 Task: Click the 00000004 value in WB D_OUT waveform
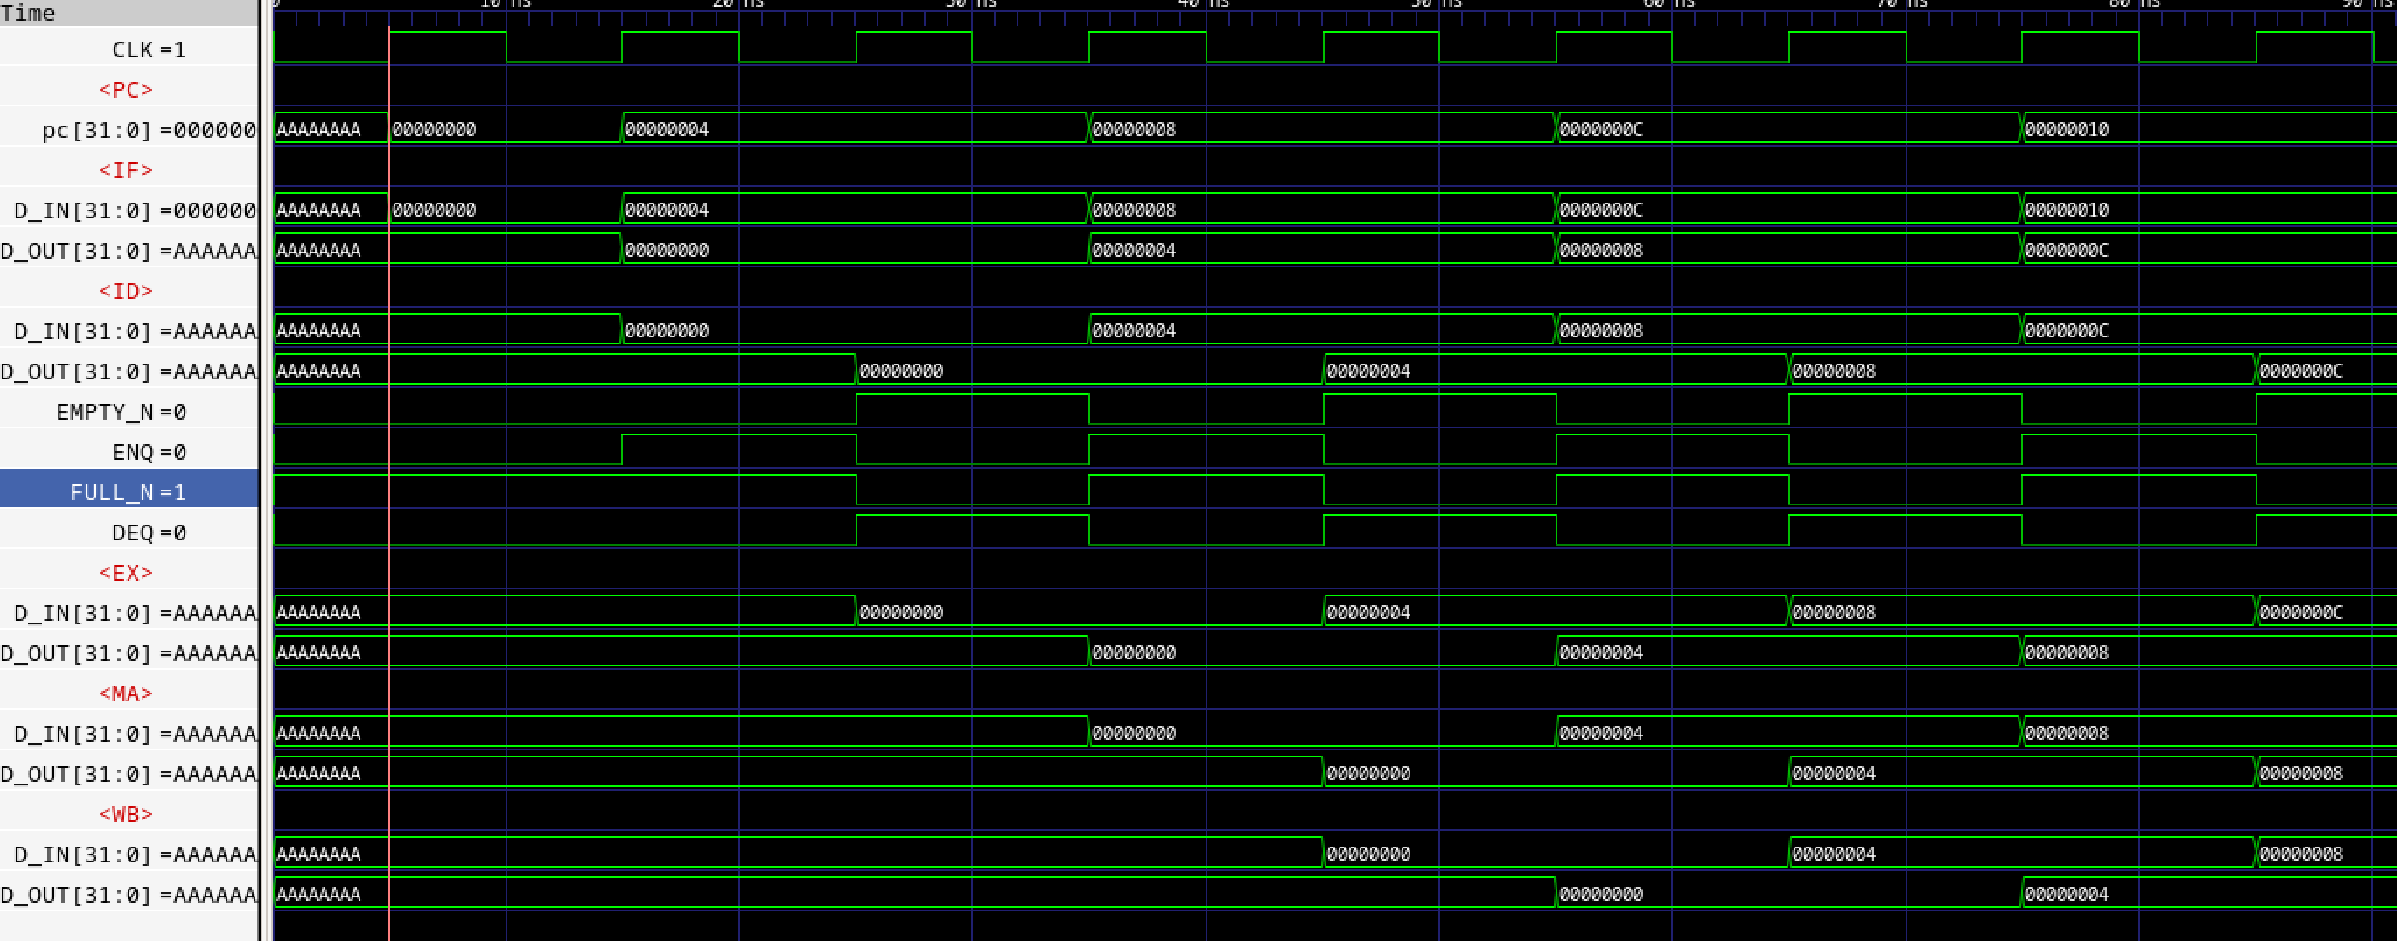[2066, 894]
